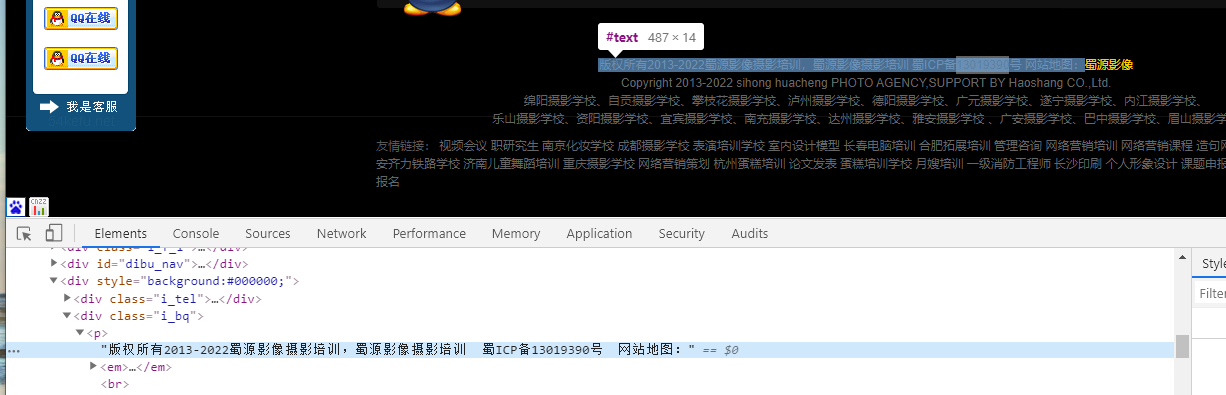Toggle the device toolbar icon
This screenshot has height=395, width=1226.
(x=54, y=233)
